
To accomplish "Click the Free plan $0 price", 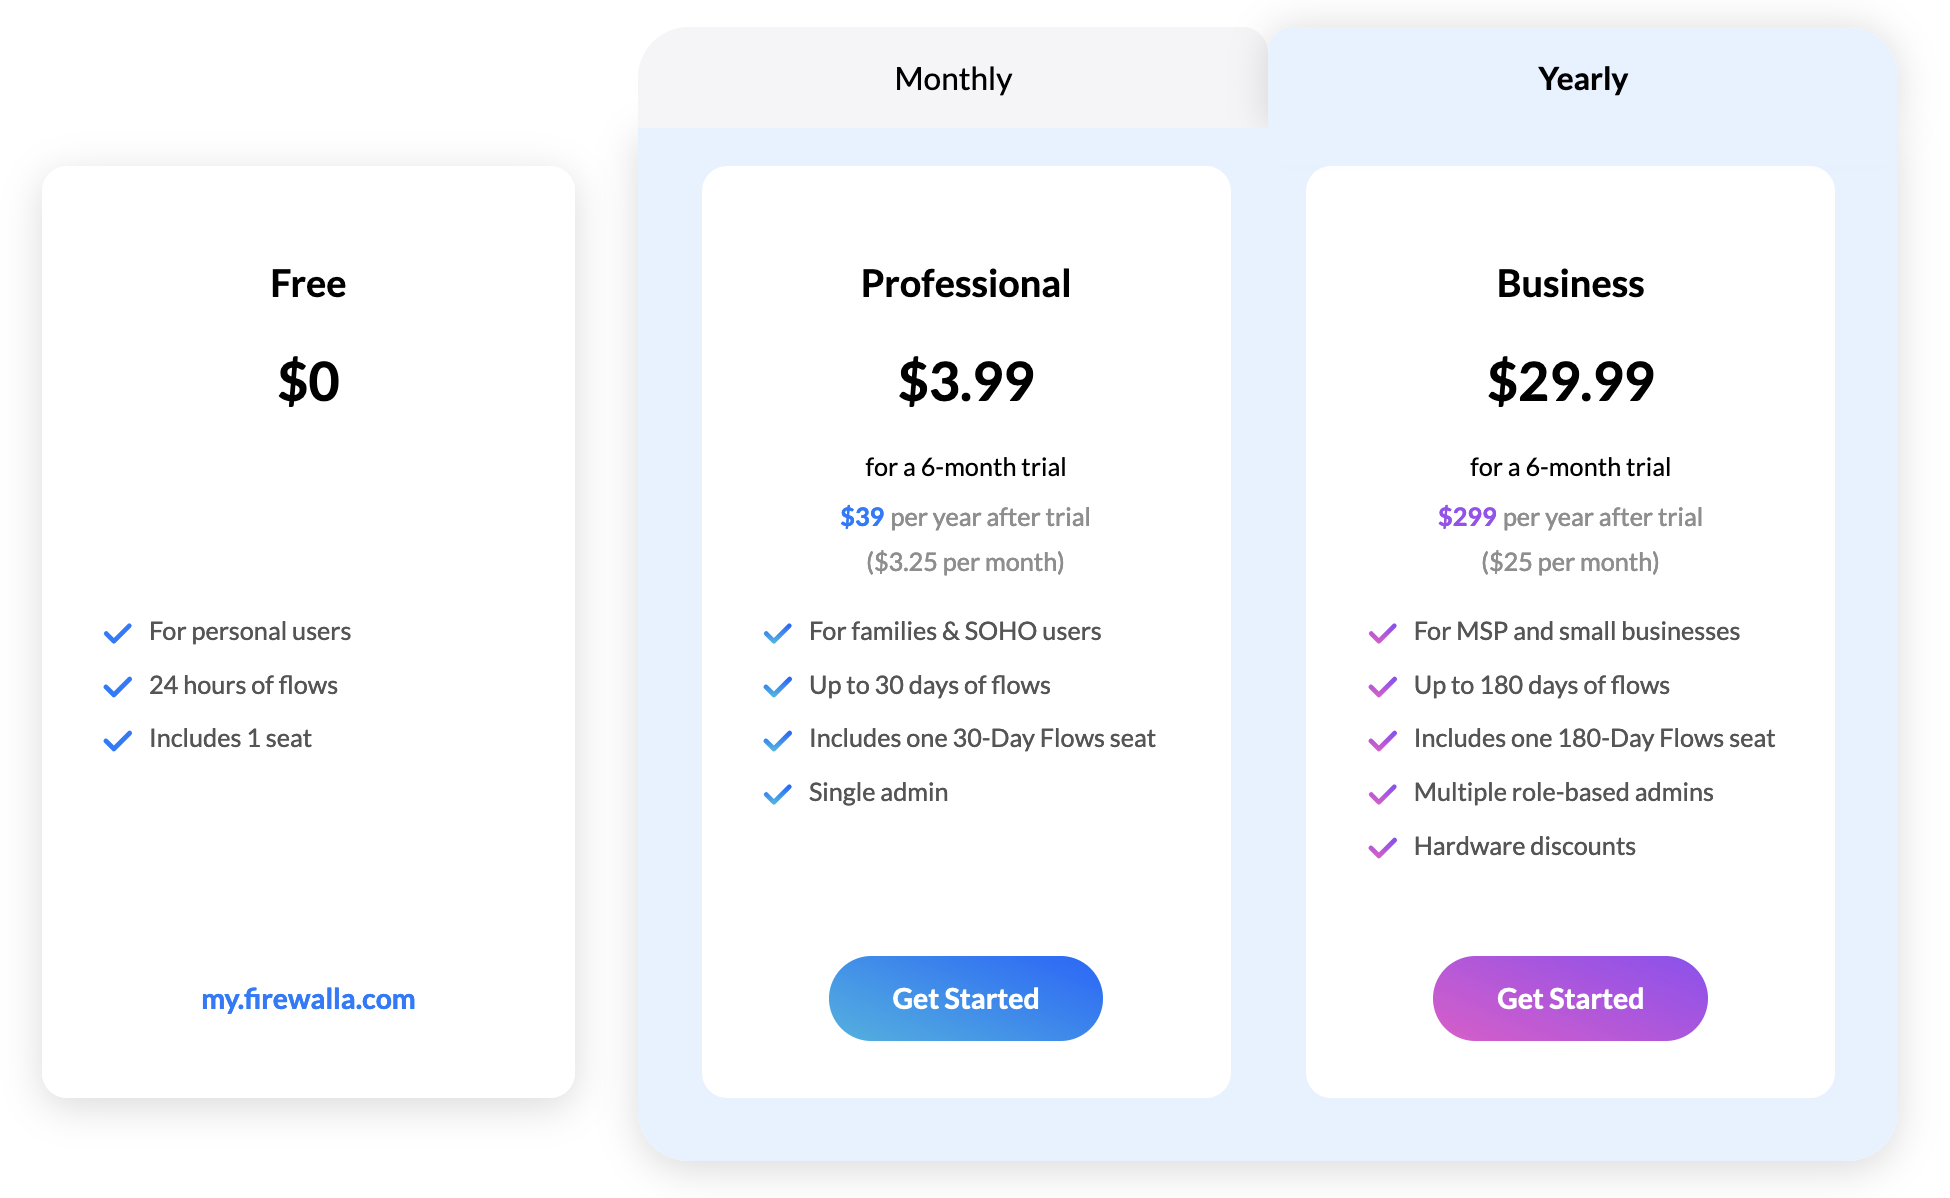I will tap(309, 381).
